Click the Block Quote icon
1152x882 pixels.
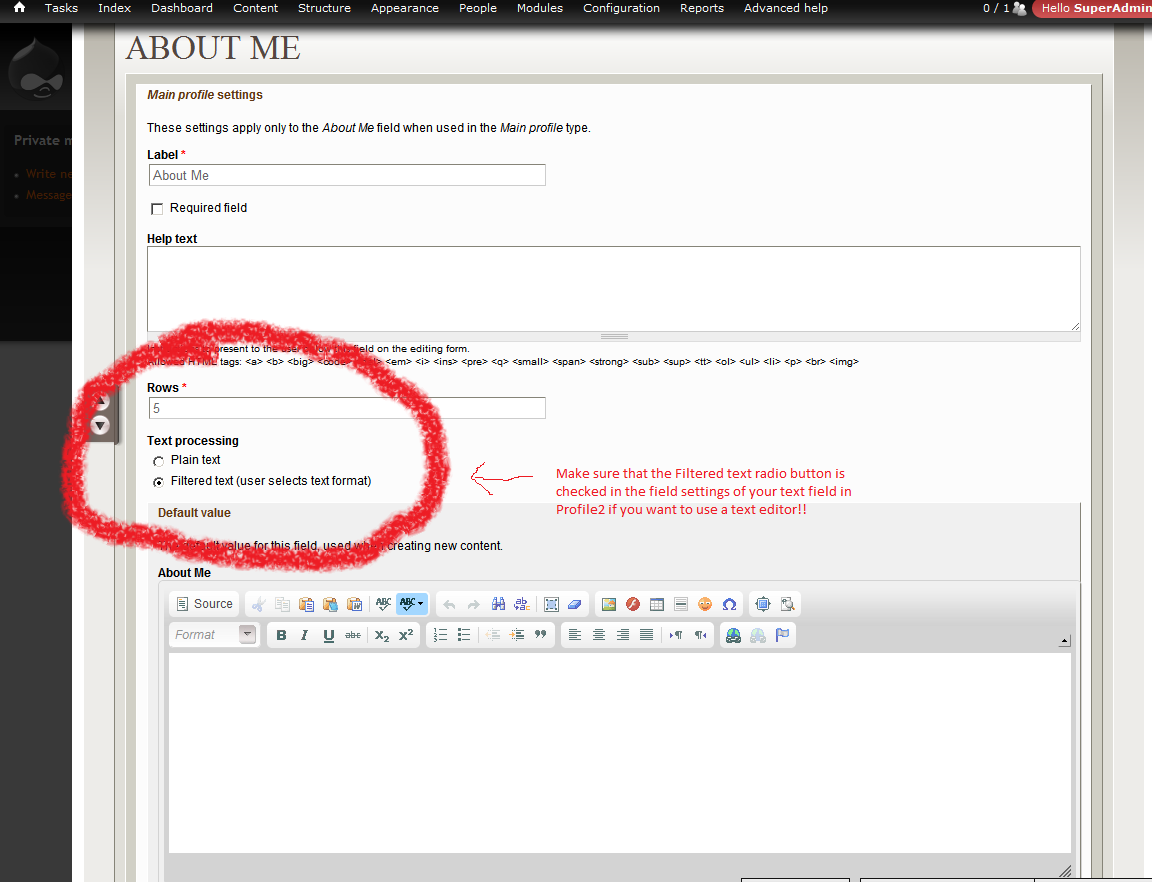click(541, 635)
